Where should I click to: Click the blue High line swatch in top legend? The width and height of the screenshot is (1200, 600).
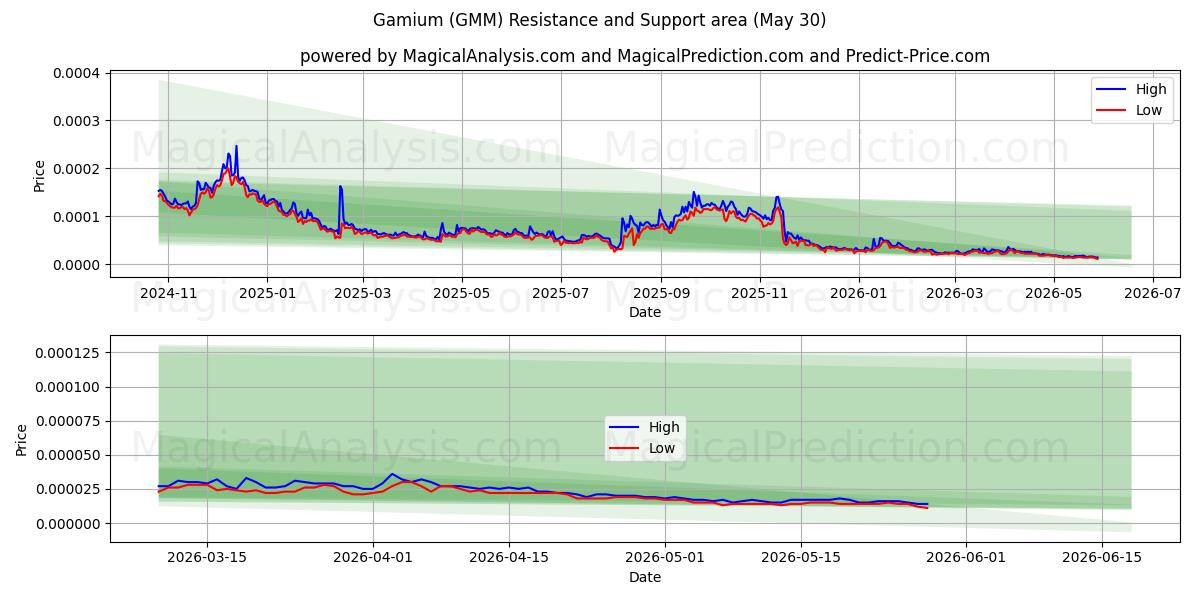1111,89
